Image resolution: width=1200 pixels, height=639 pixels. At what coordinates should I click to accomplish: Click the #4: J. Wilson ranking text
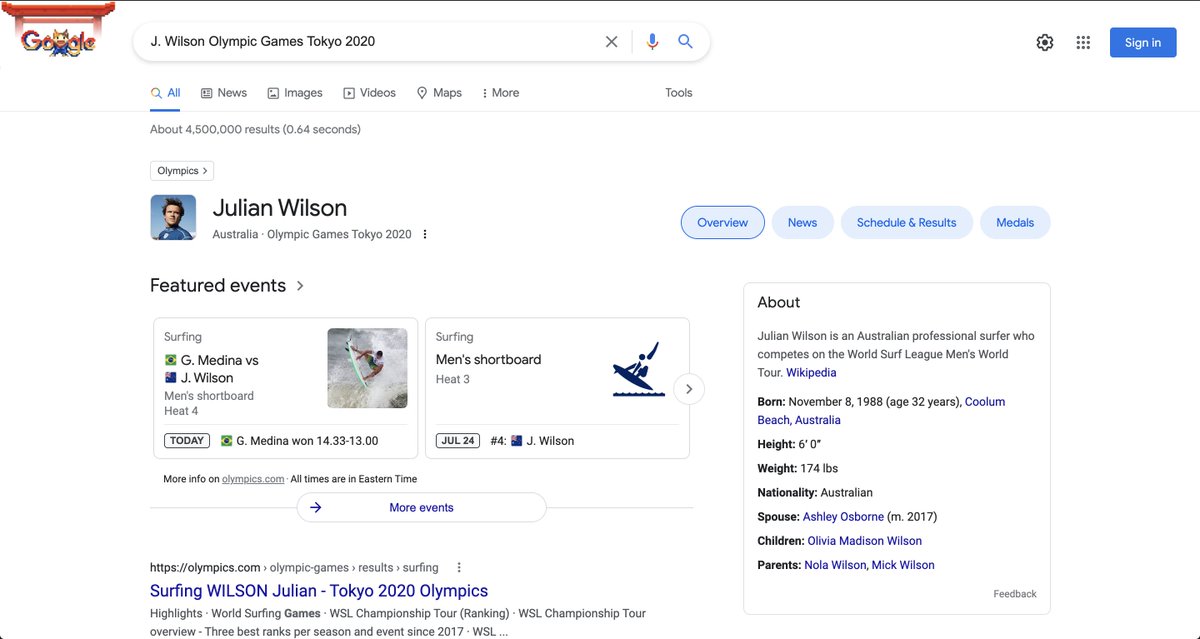(532, 441)
